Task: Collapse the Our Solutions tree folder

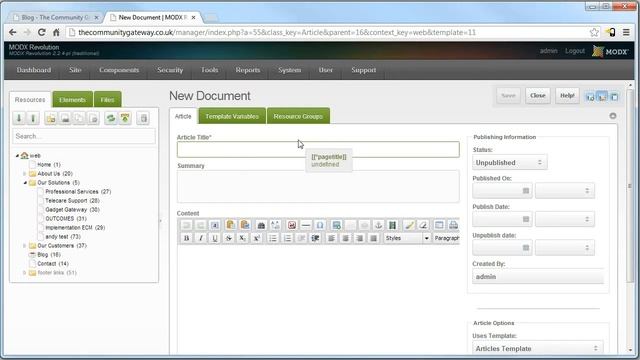Action: point(24,183)
